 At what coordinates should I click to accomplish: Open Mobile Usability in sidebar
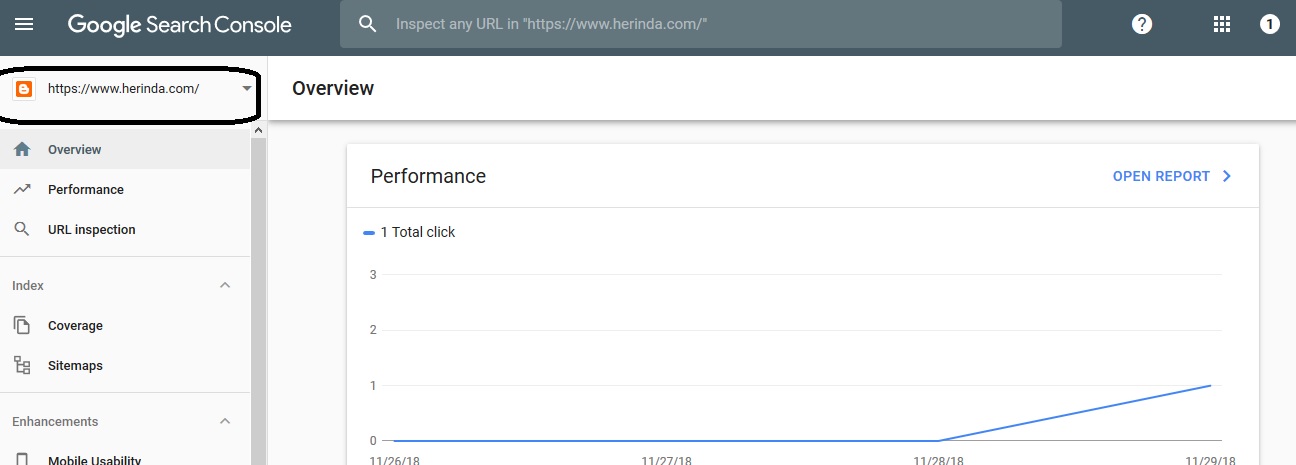(x=94, y=460)
